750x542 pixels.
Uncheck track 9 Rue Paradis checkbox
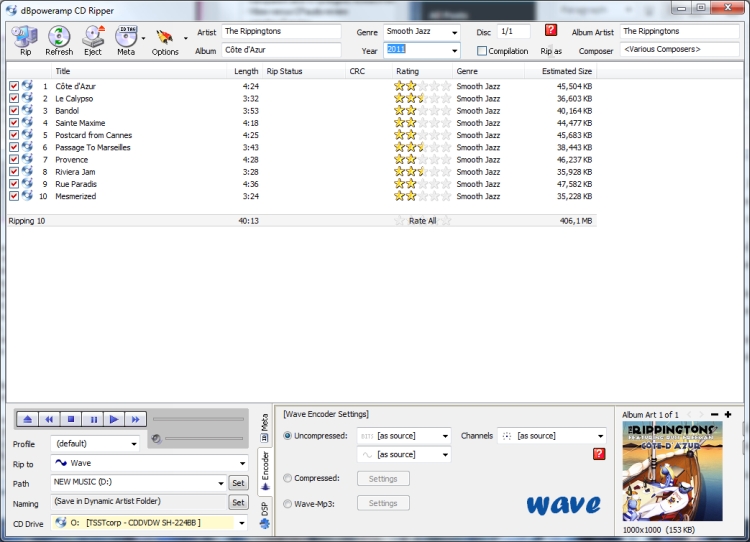point(14,184)
